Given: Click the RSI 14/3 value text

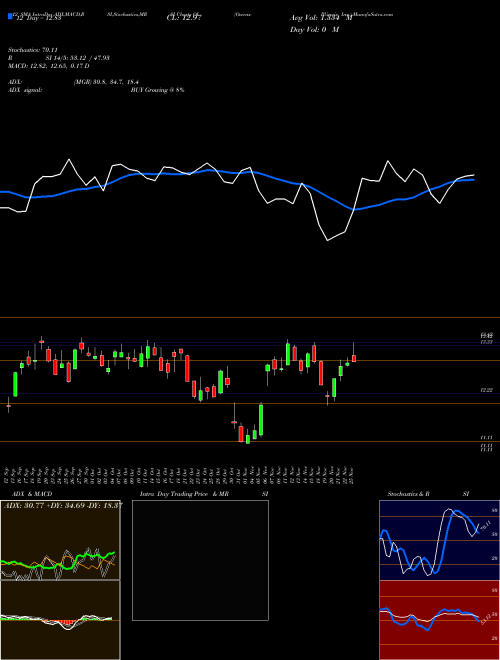Looking at the screenshot, I should pyautogui.click(x=78, y=58).
